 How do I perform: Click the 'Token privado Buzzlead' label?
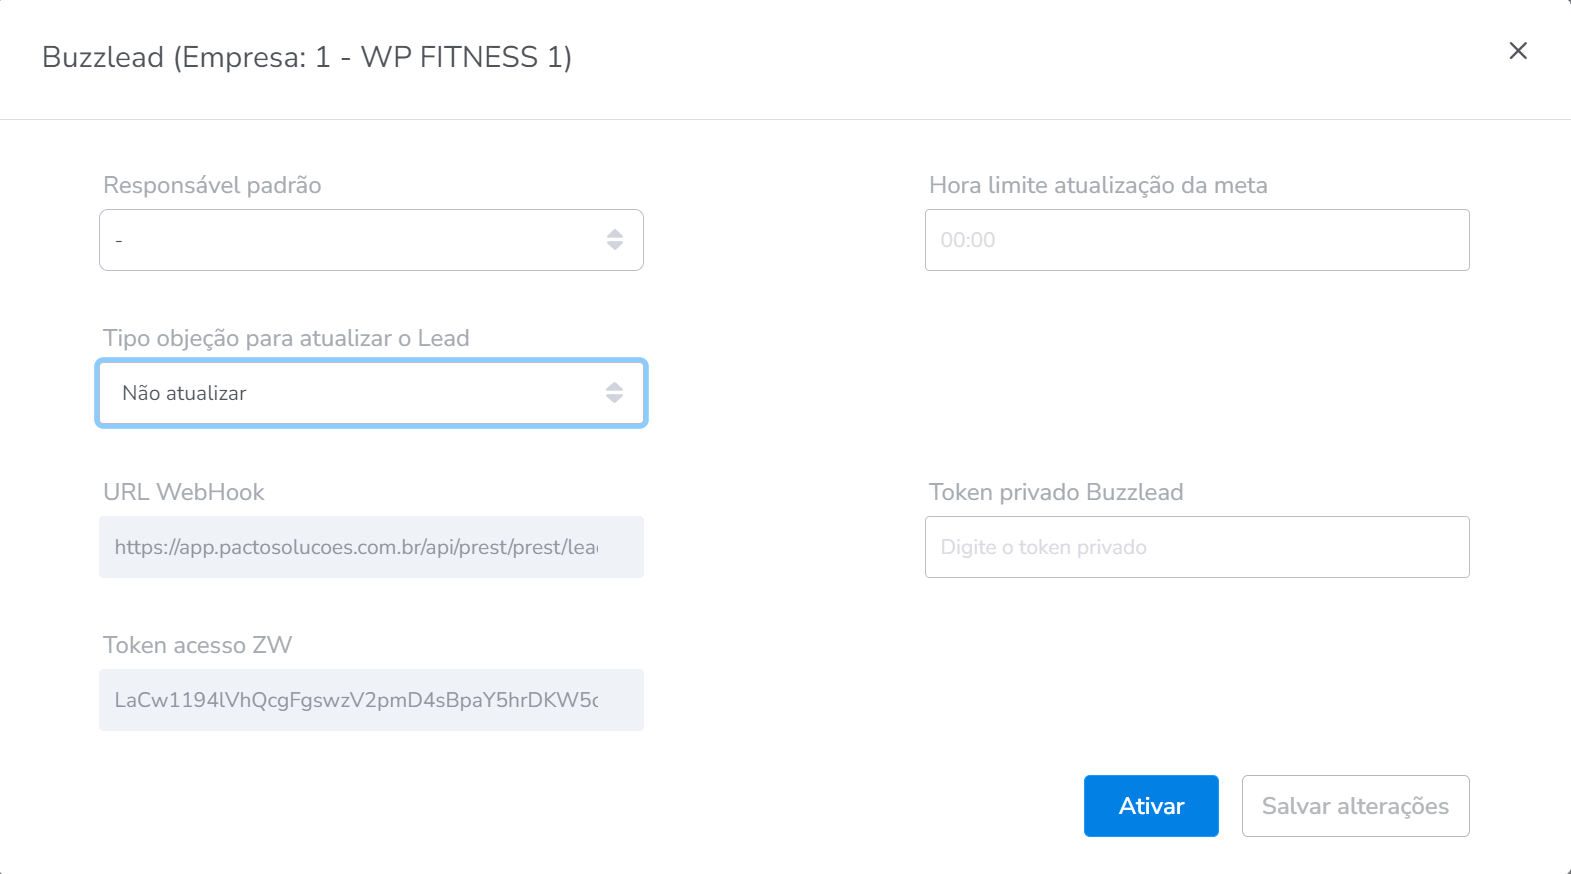(x=1056, y=492)
